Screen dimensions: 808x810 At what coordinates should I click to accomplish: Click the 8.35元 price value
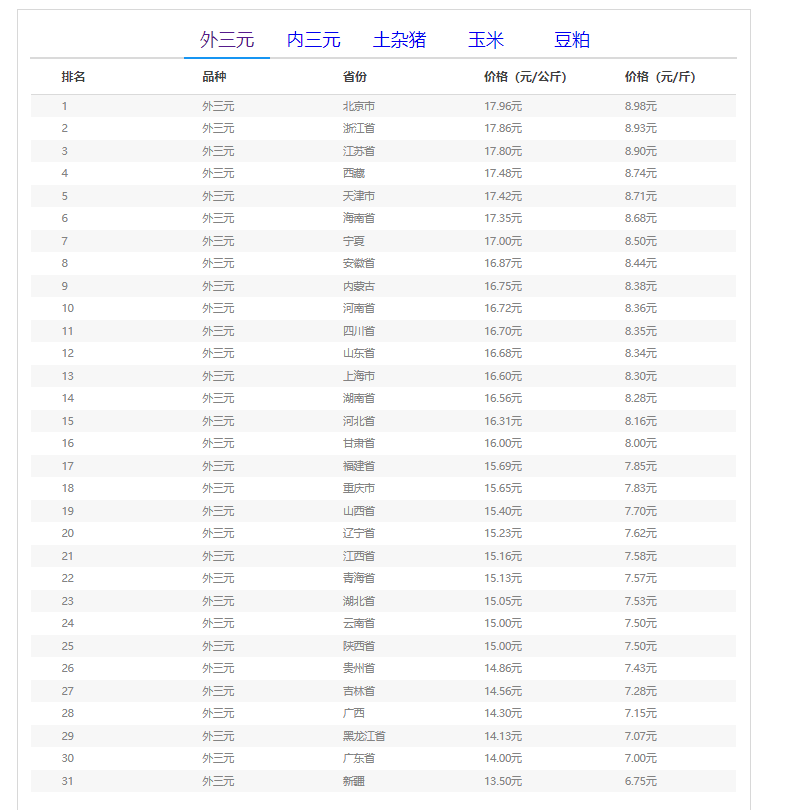(x=641, y=331)
